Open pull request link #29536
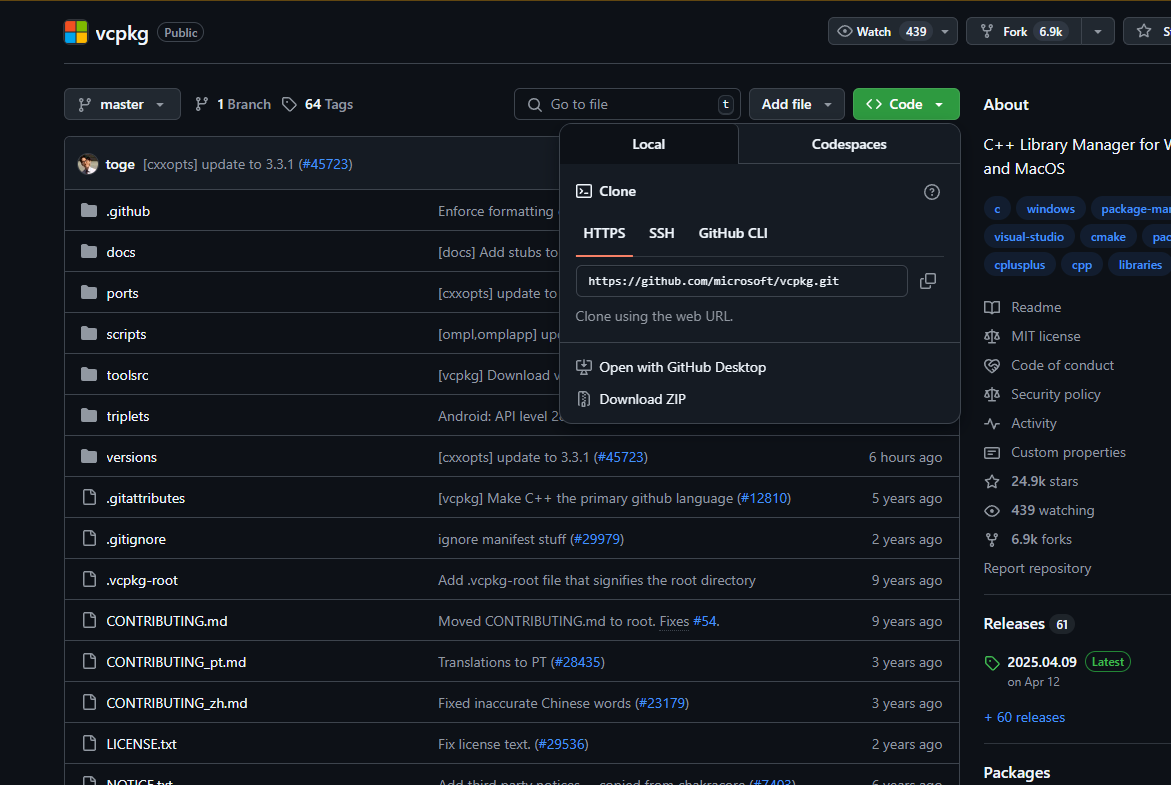 (562, 745)
